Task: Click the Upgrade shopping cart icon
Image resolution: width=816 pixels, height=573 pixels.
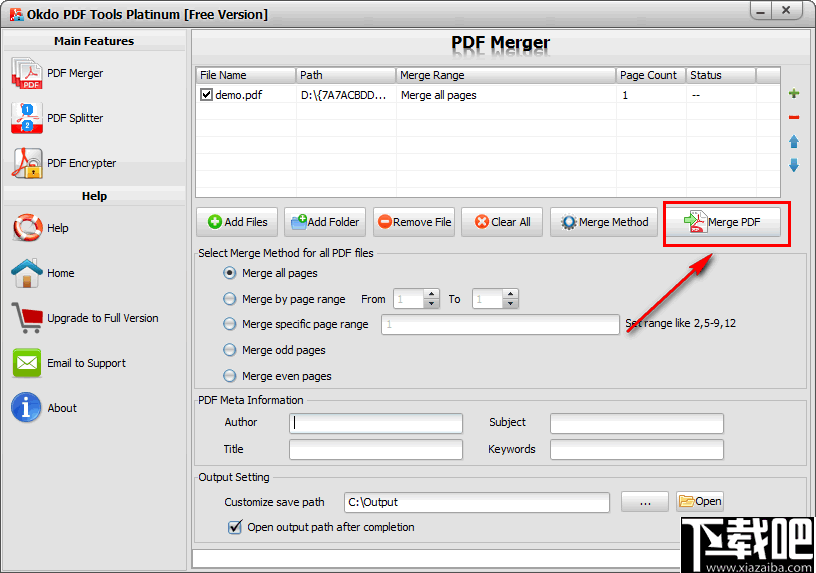Action: pos(27,318)
